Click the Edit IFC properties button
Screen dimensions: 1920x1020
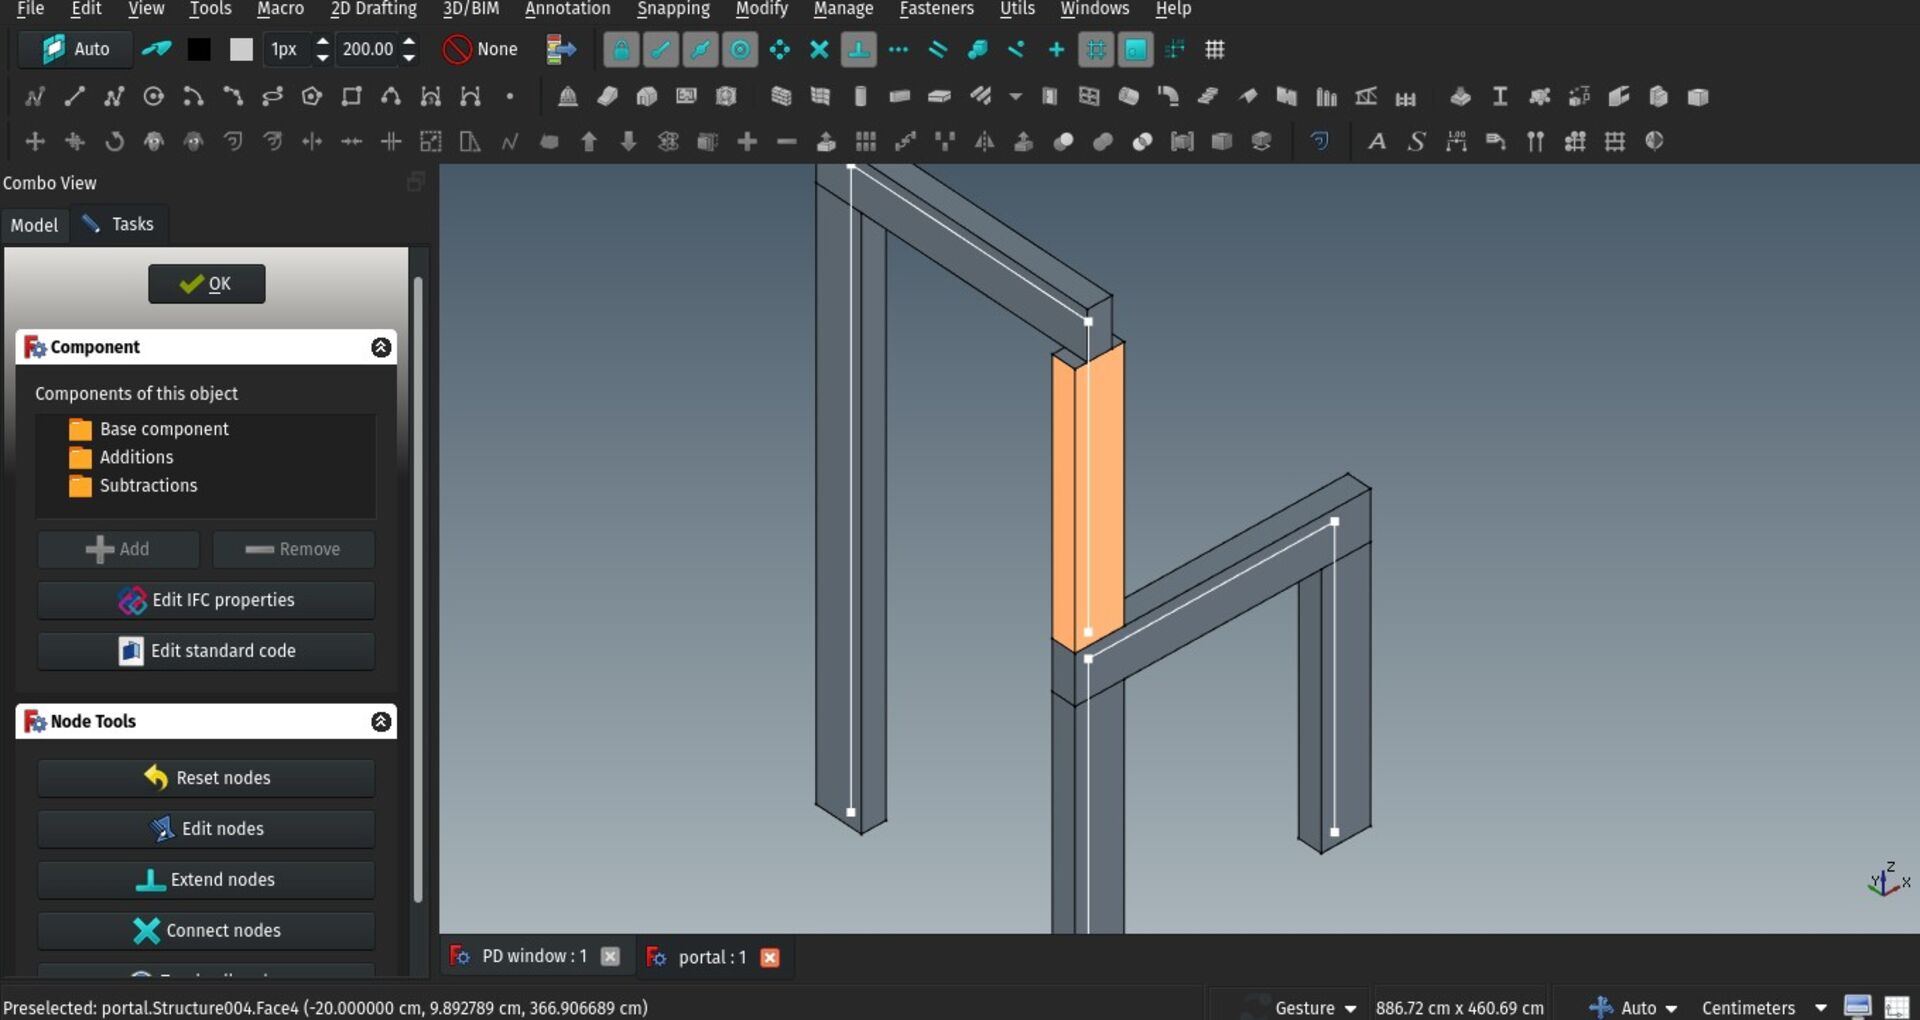point(206,600)
